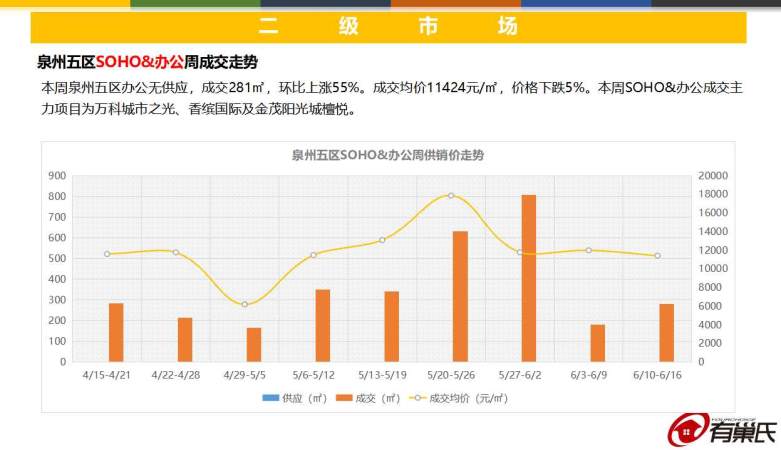Screen dimensions: 781x450
Task: Click the x-axis label 5/20-5/26
Action: [x=451, y=375]
